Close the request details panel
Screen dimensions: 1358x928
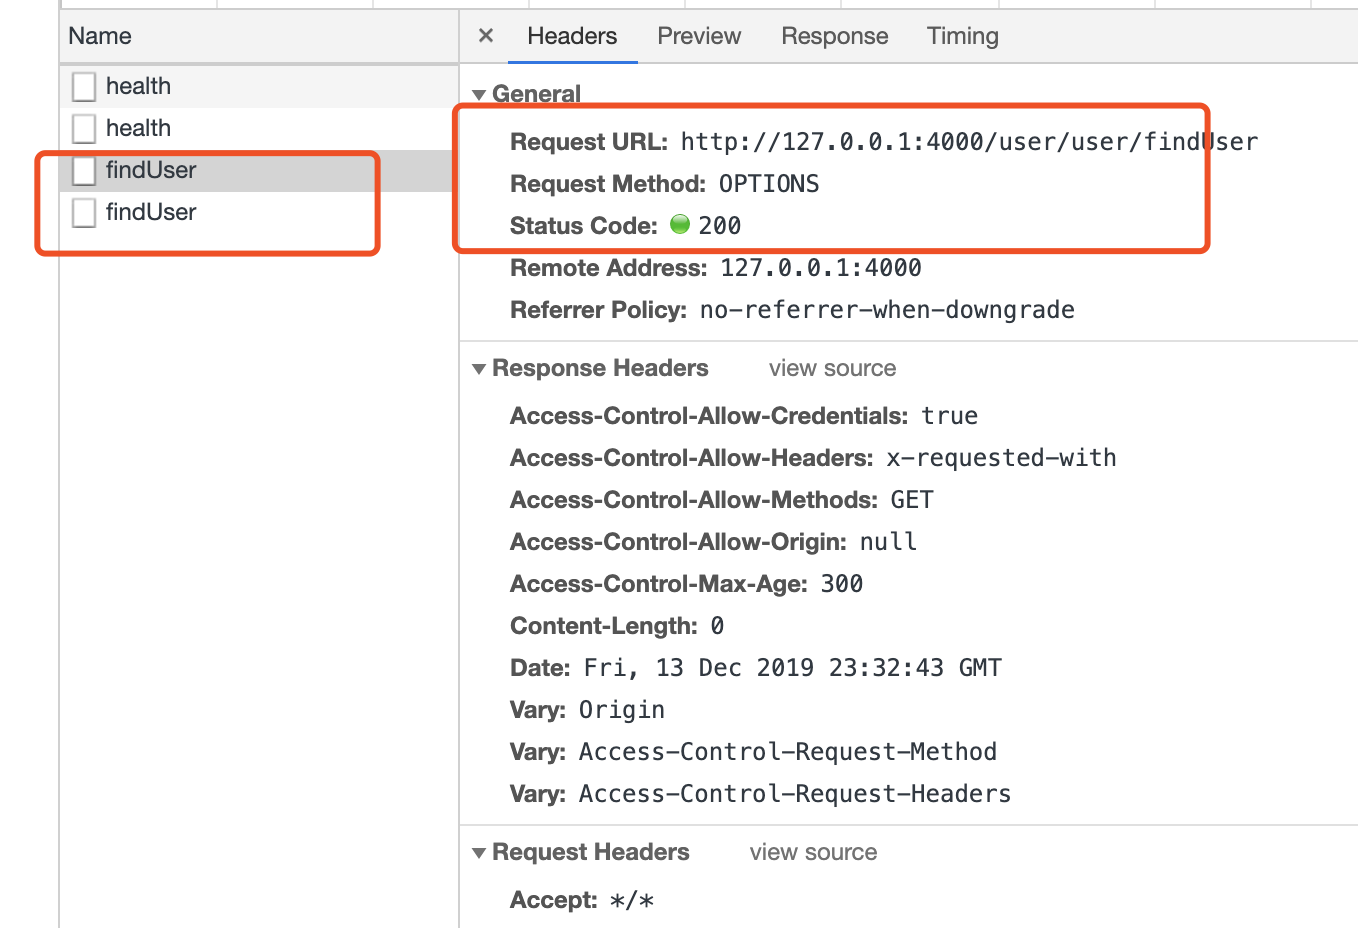click(x=486, y=36)
